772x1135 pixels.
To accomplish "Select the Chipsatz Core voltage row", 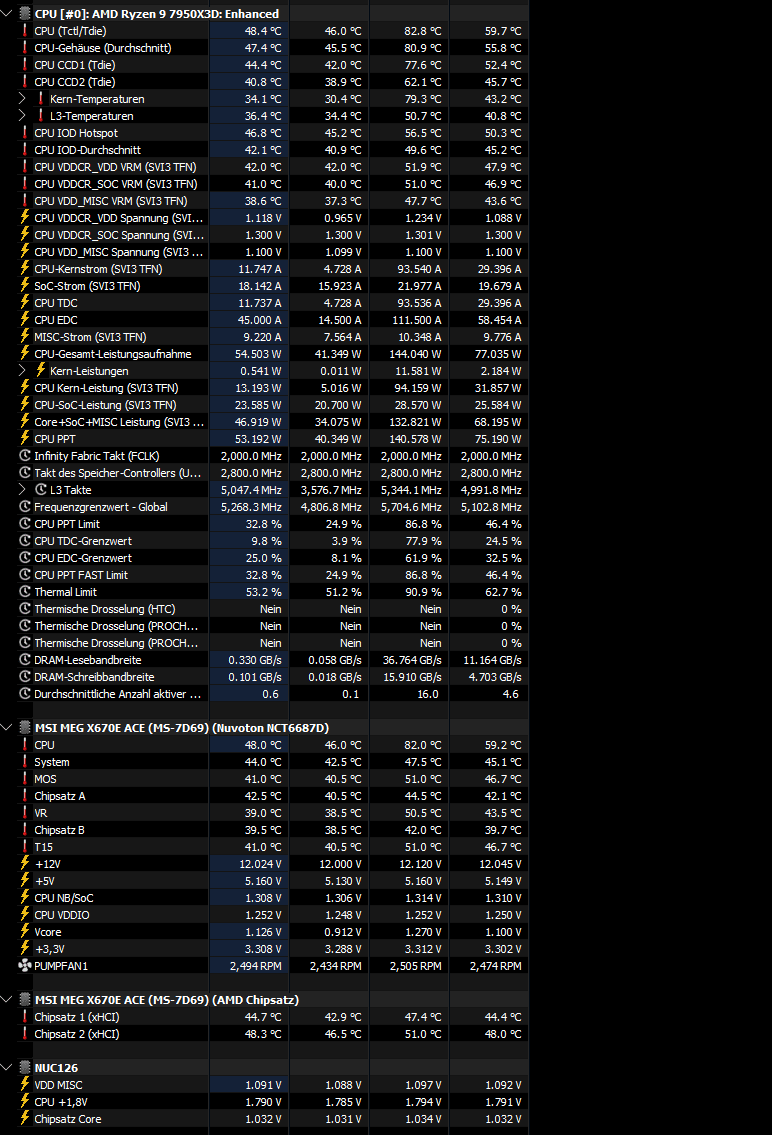I will coord(272,1118).
